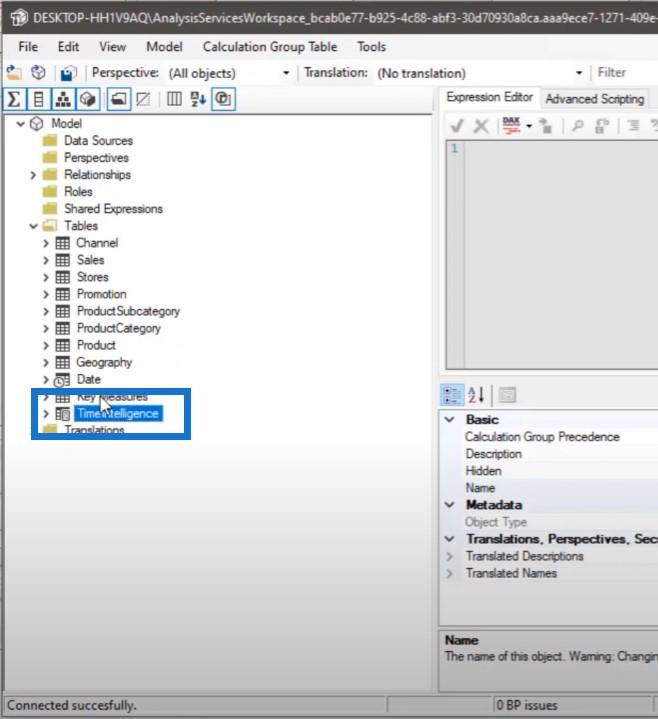Click the DAX Formatter icon
The width and height of the screenshot is (658, 719).
pyautogui.click(x=511, y=125)
